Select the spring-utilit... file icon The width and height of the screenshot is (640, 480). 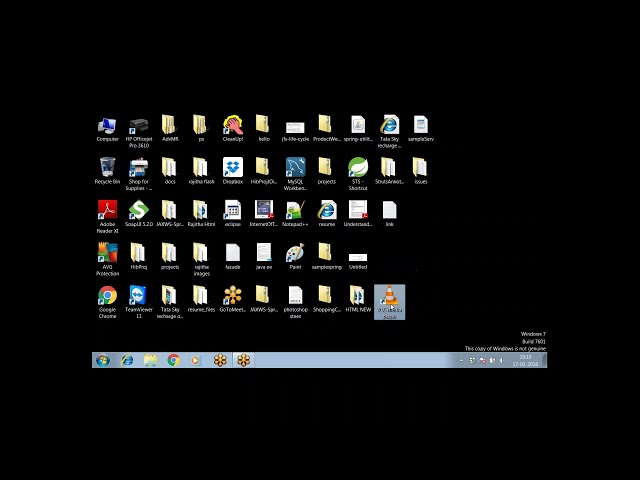pyautogui.click(x=358, y=129)
